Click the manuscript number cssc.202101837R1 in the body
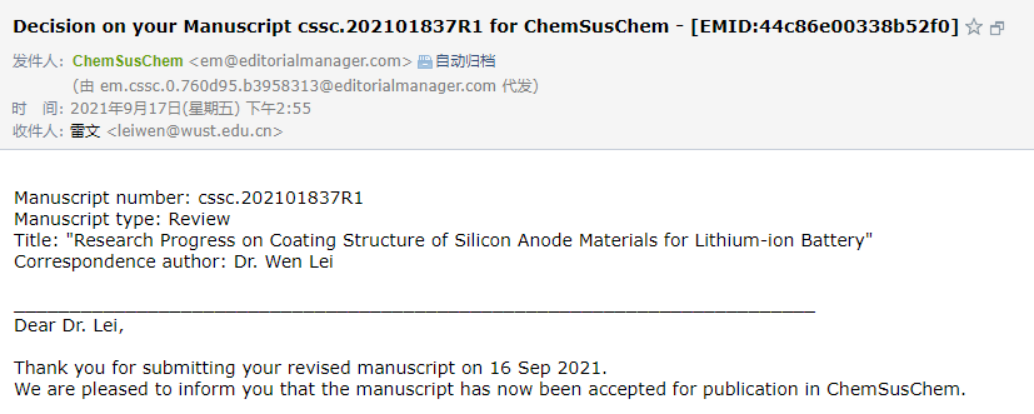Screen dimensions: 1034x414 (281, 198)
